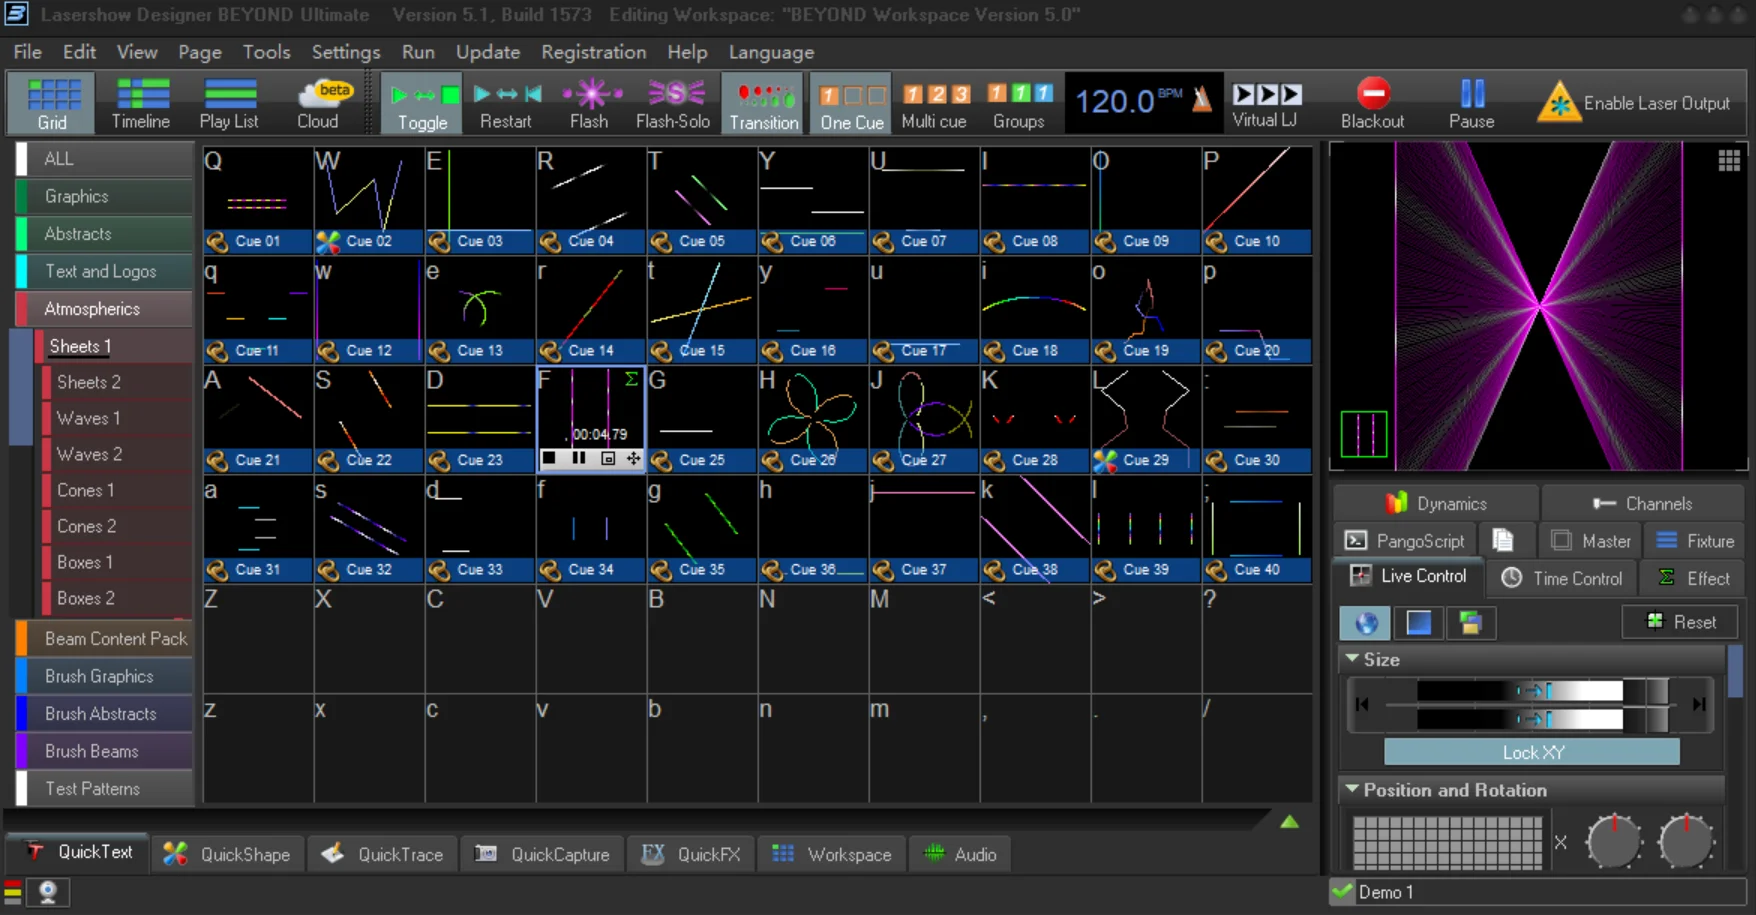This screenshot has width=1756, height=915.
Task: Expand the Text and Logos category
Action: click(104, 271)
